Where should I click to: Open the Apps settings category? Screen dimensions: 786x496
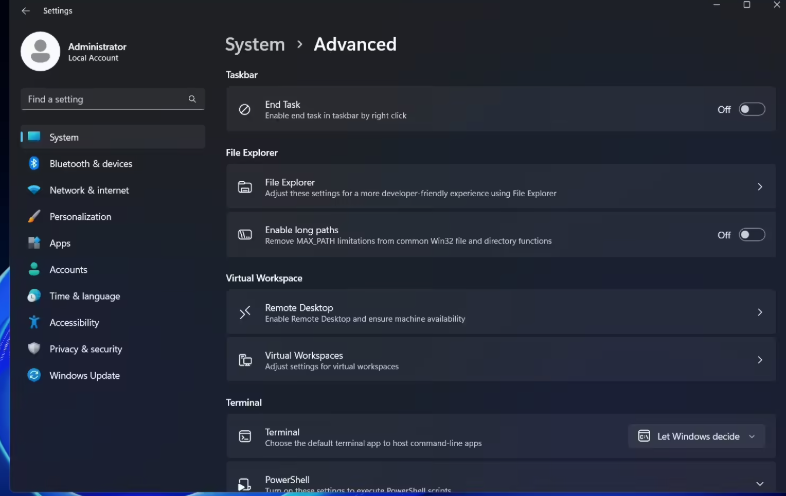(x=60, y=243)
